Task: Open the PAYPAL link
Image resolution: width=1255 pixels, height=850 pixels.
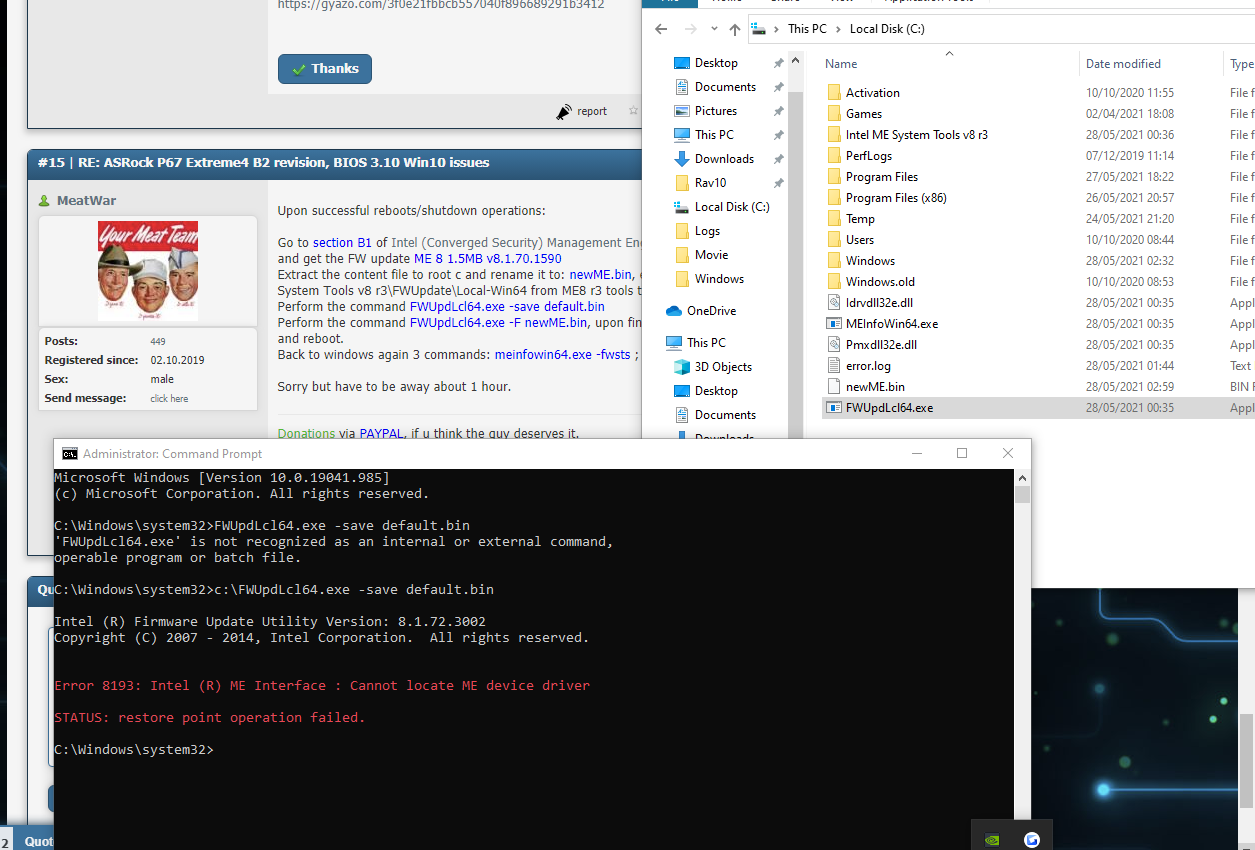Action: [x=382, y=434]
